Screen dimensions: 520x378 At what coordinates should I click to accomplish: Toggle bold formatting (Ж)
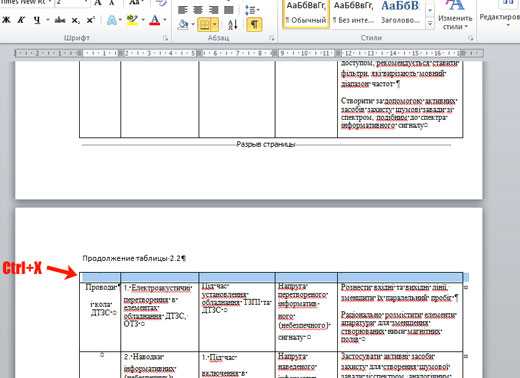coord(6,20)
